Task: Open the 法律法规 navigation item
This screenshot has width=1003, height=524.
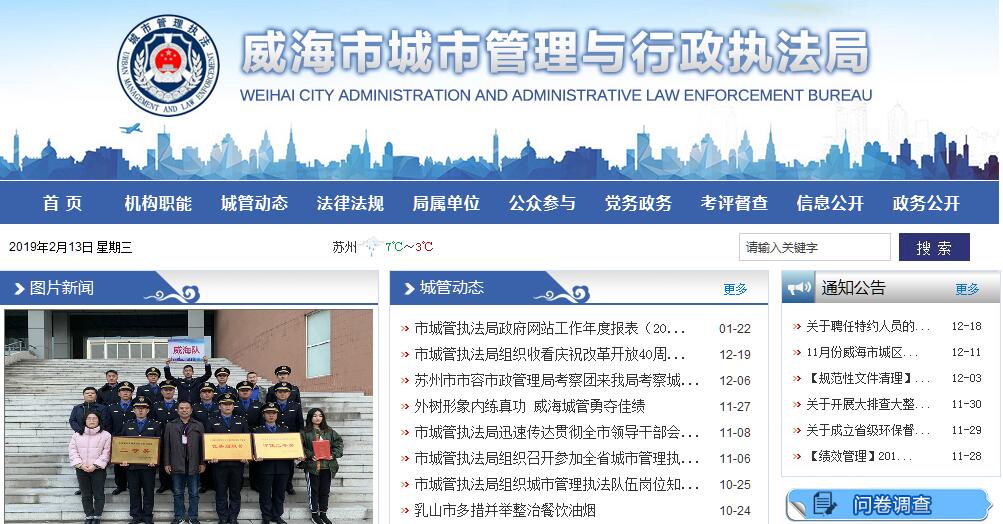Action: [350, 203]
